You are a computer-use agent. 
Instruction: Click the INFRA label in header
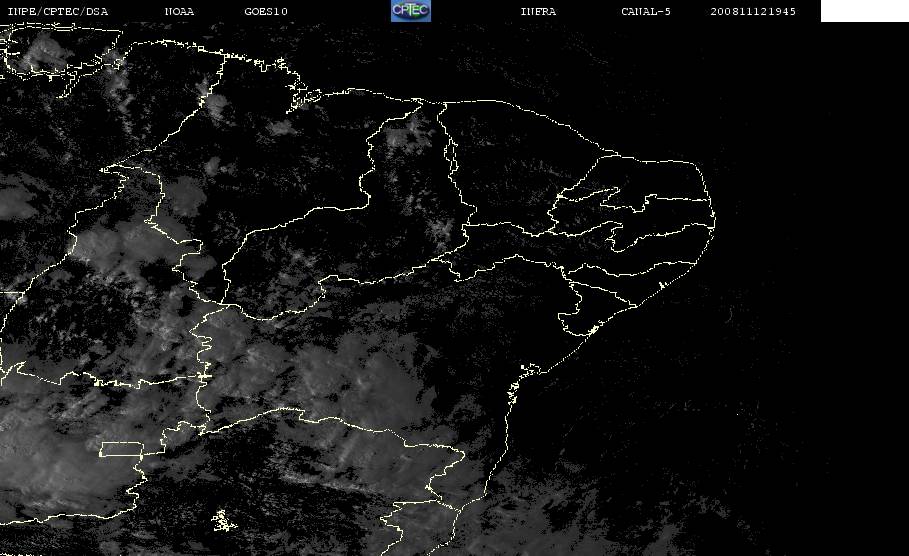pyautogui.click(x=538, y=11)
